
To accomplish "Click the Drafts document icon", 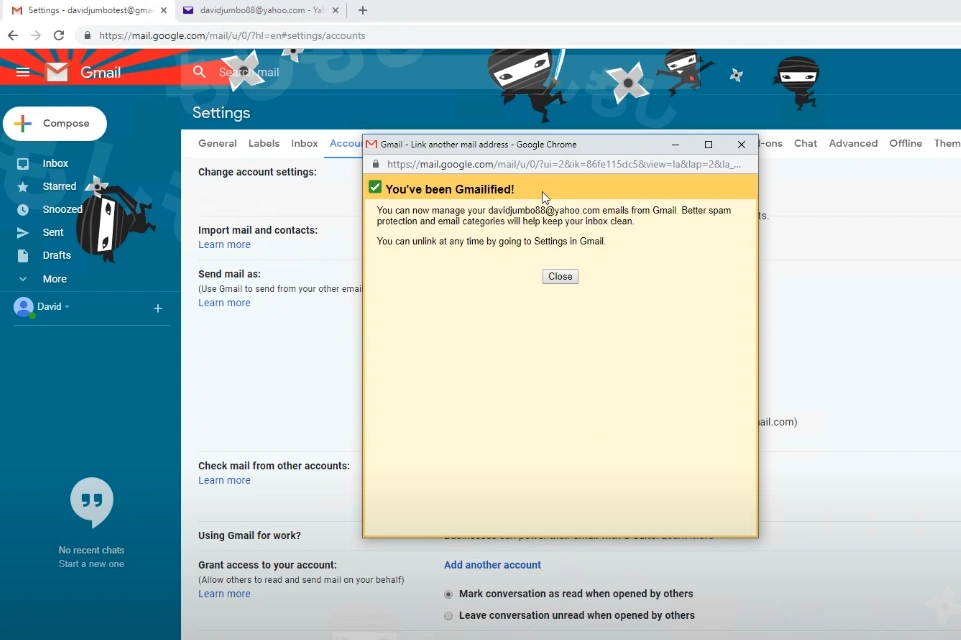I will (x=23, y=256).
